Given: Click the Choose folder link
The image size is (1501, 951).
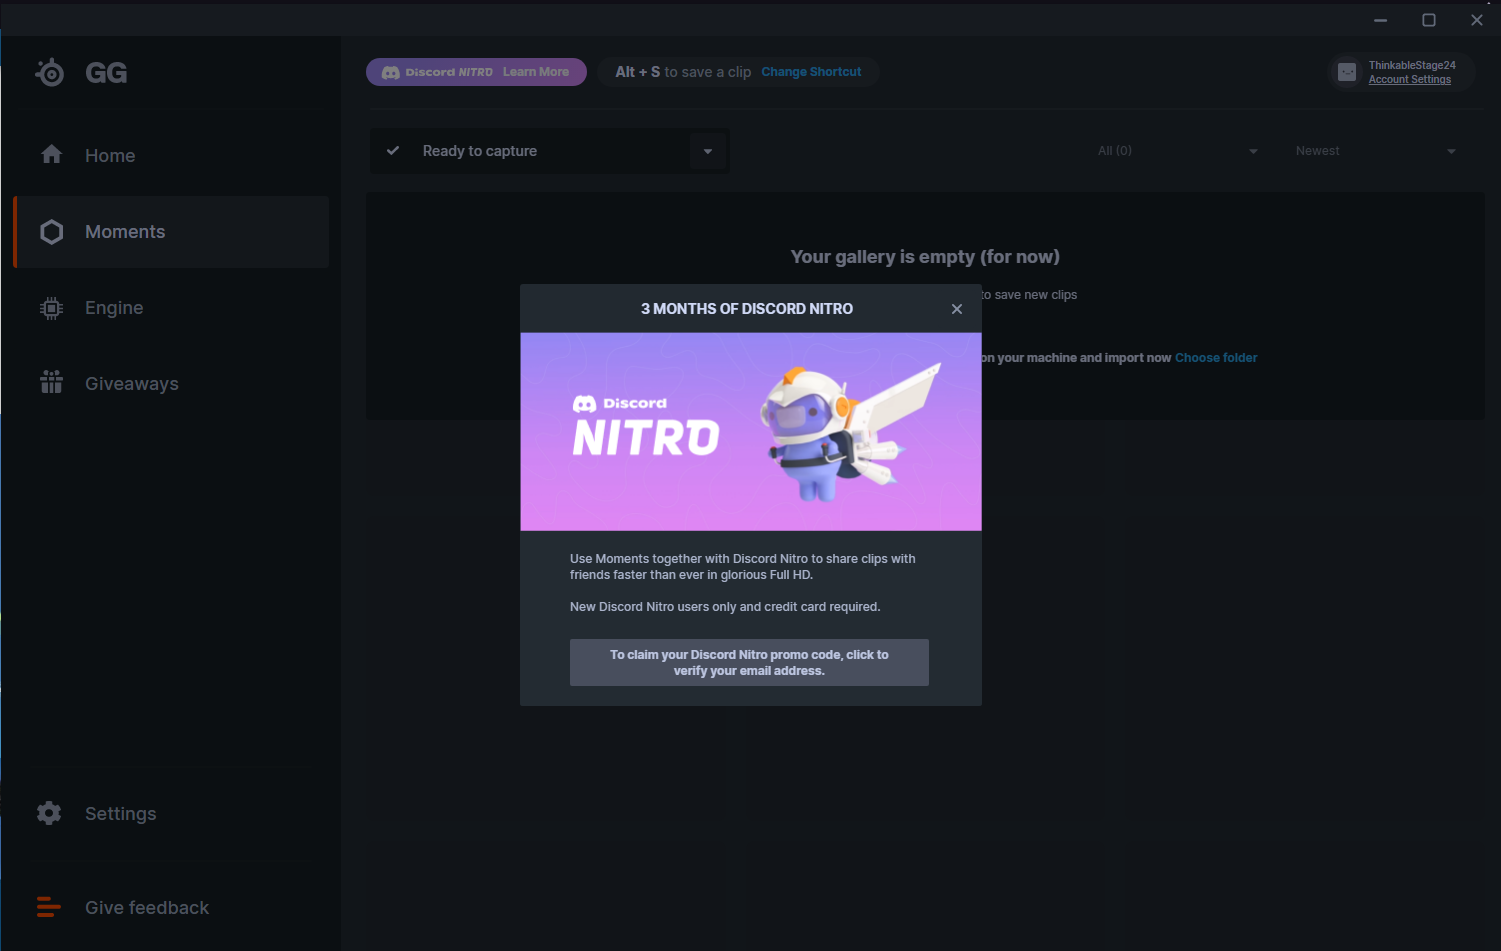Looking at the screenshot, I should click(x=1216, y=358).
